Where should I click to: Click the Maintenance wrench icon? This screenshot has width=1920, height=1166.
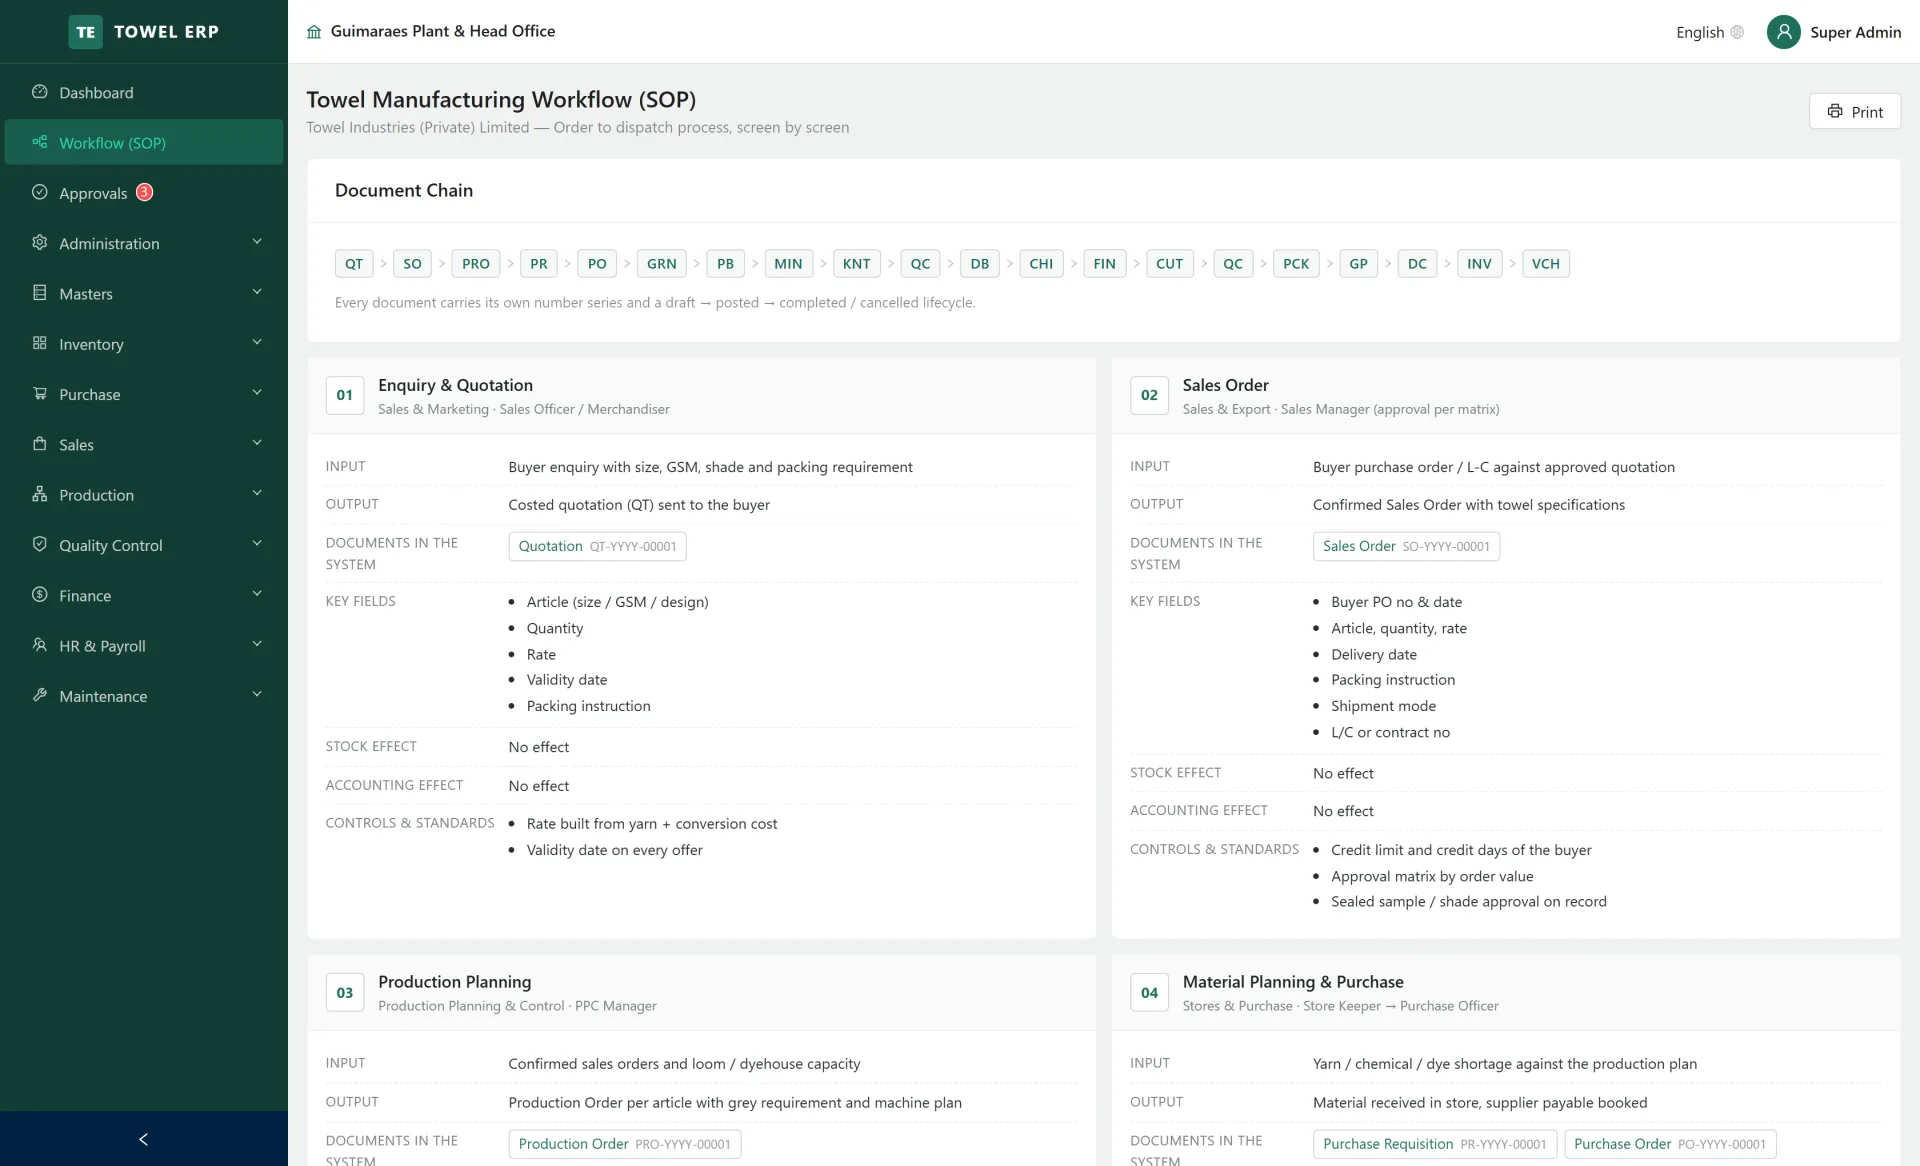[40, 695]
